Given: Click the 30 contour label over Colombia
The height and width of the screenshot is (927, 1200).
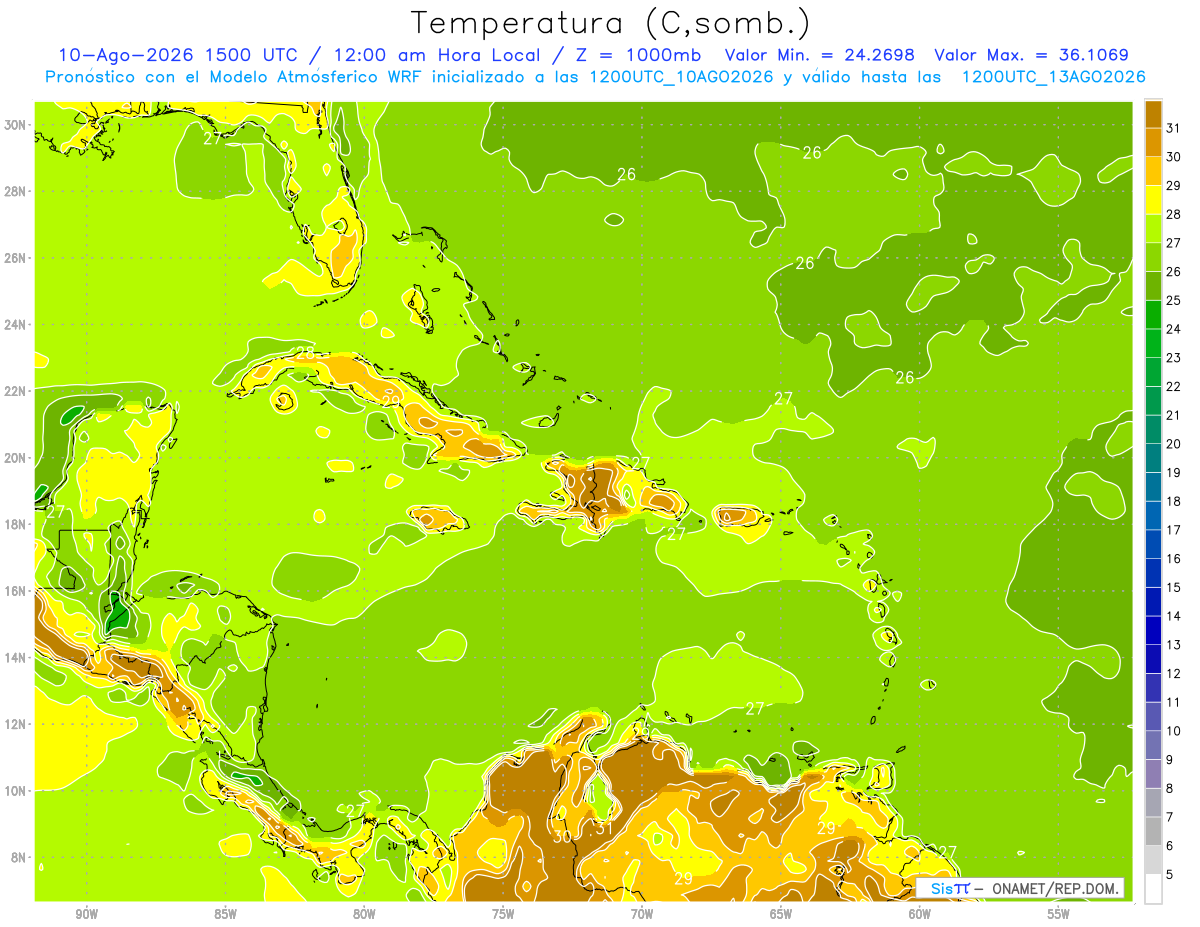Looking at the screenshot, I should (562, 836).
